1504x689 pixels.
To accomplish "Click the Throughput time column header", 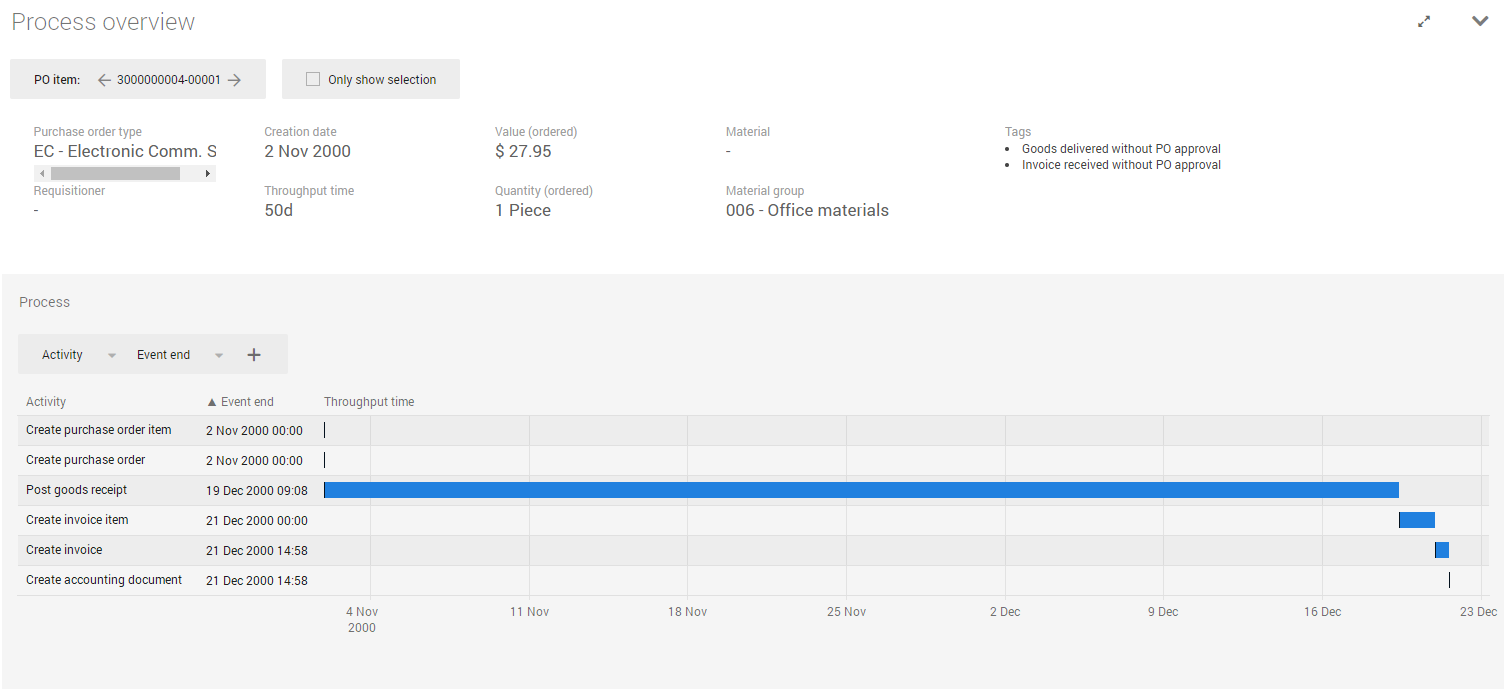I will point(369,402).
